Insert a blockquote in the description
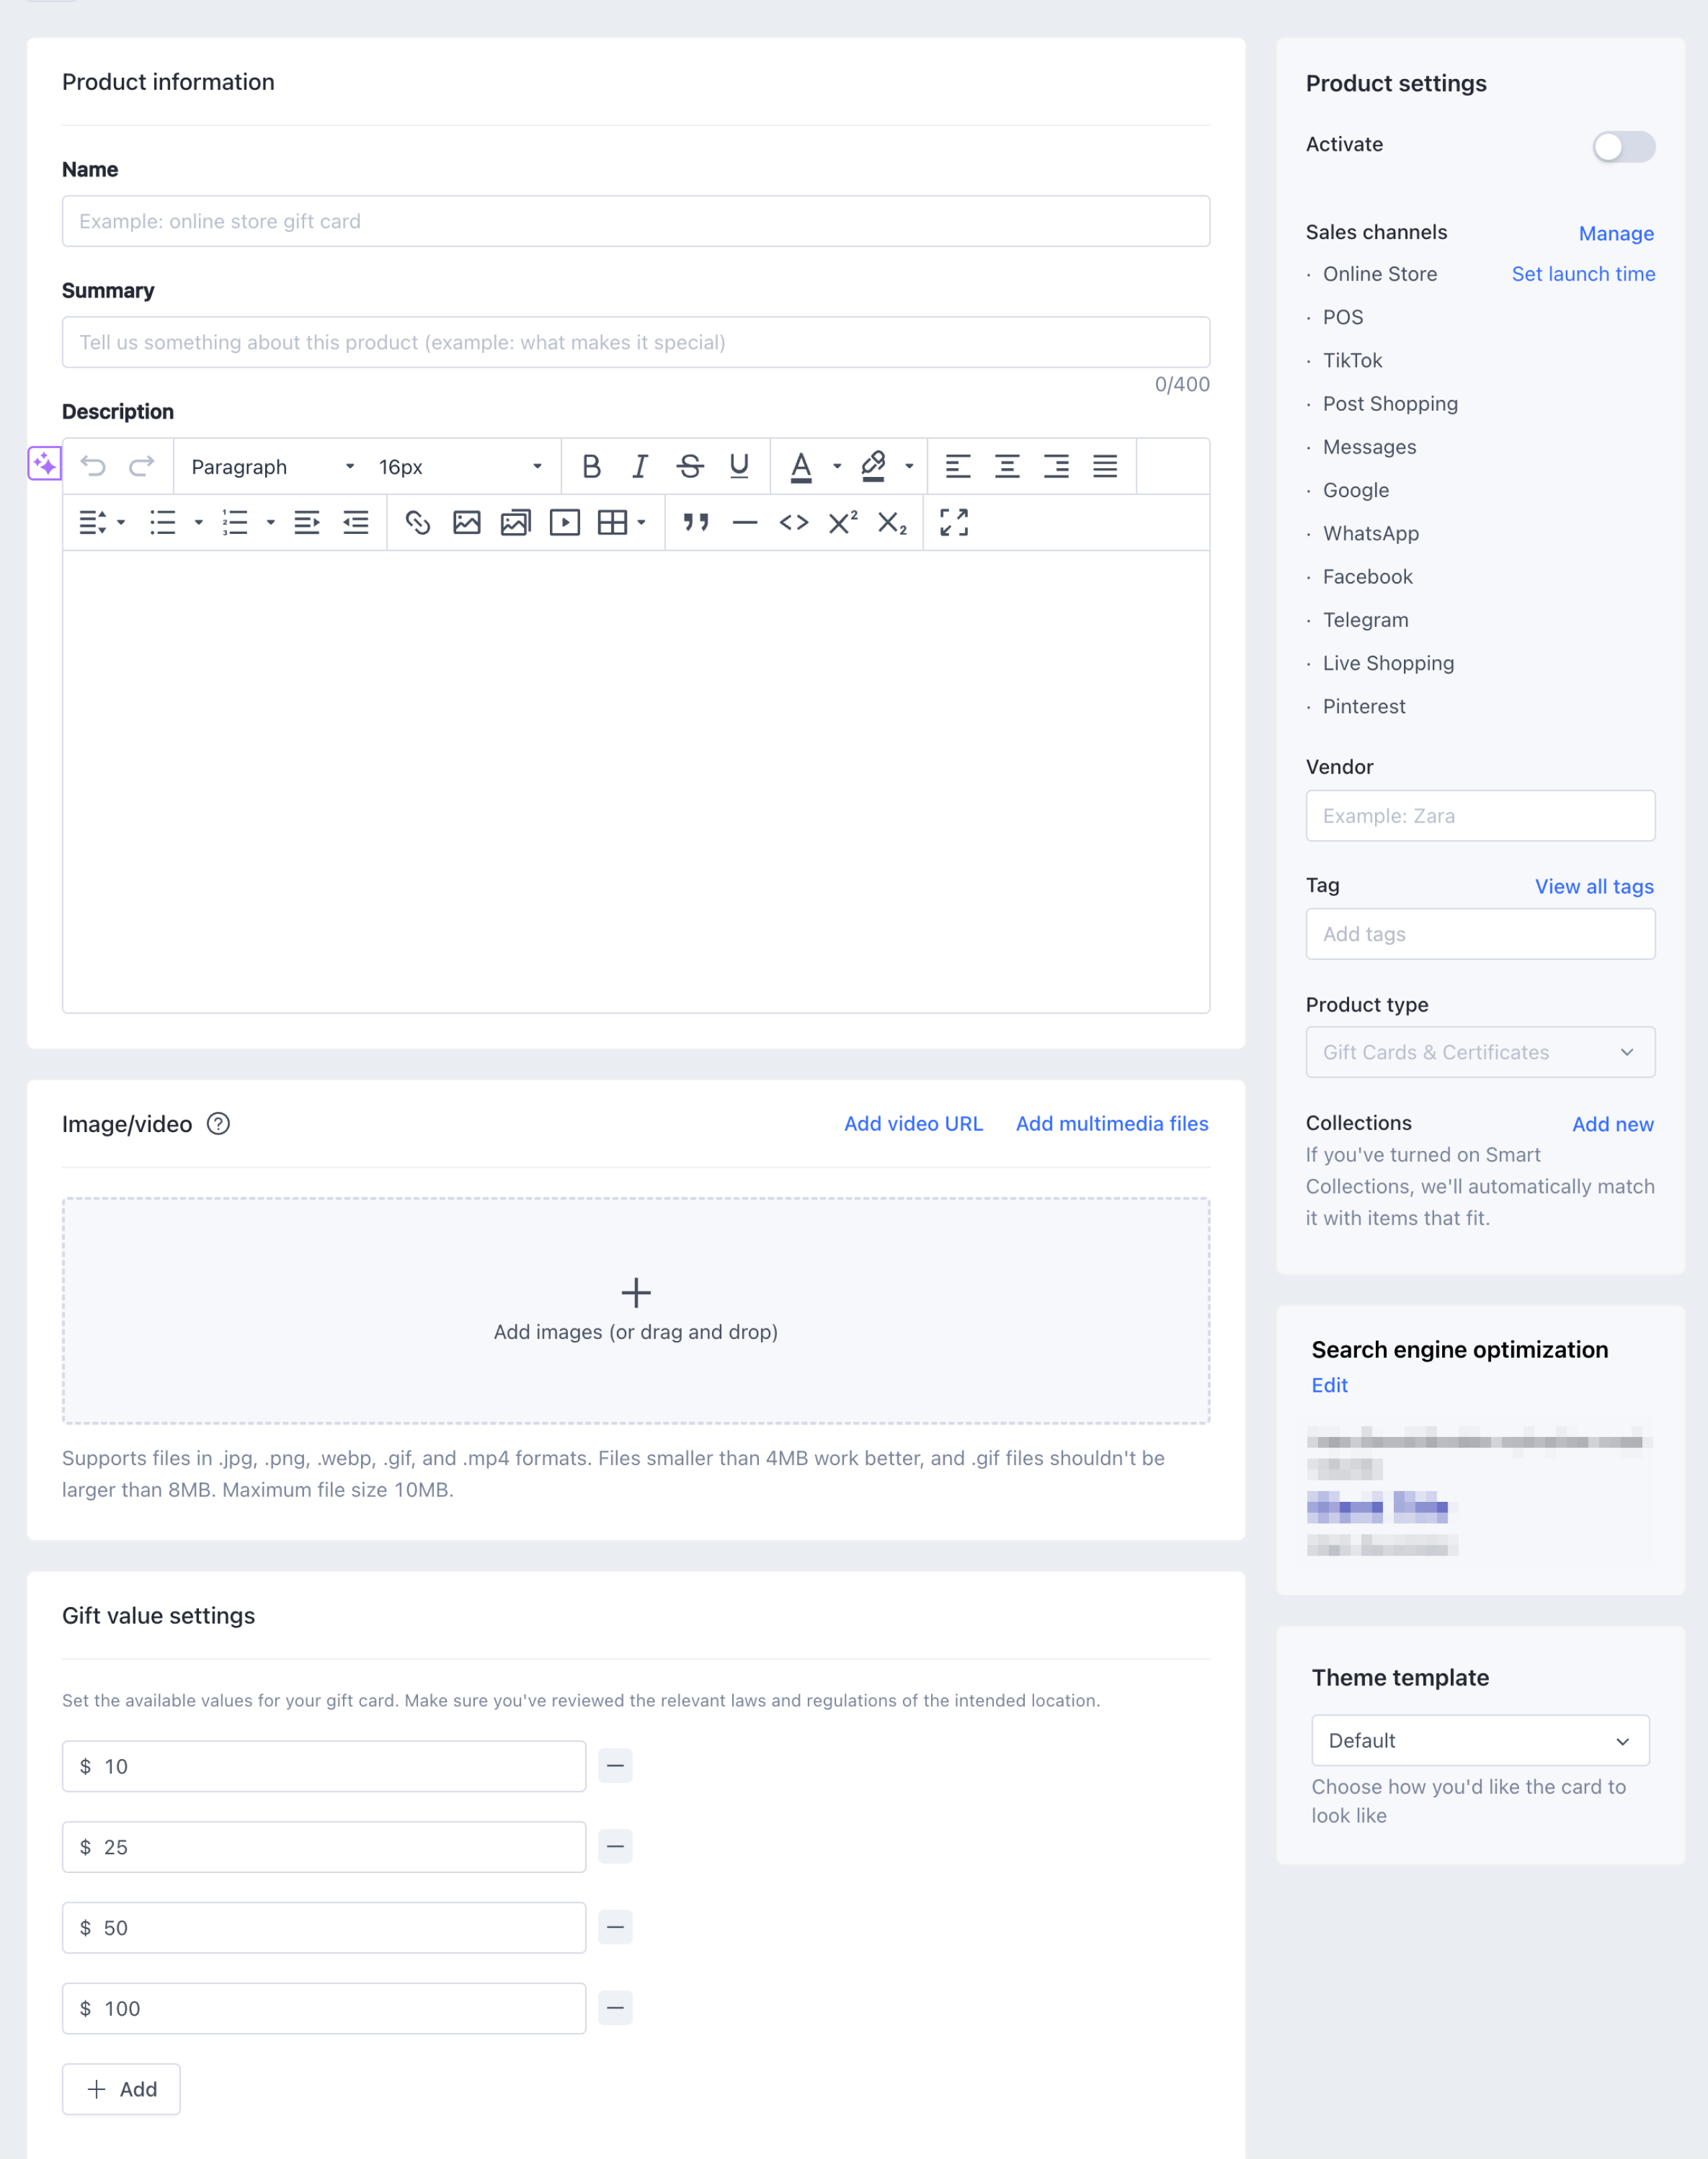The image size is (1708, 2159). [696, 523]
